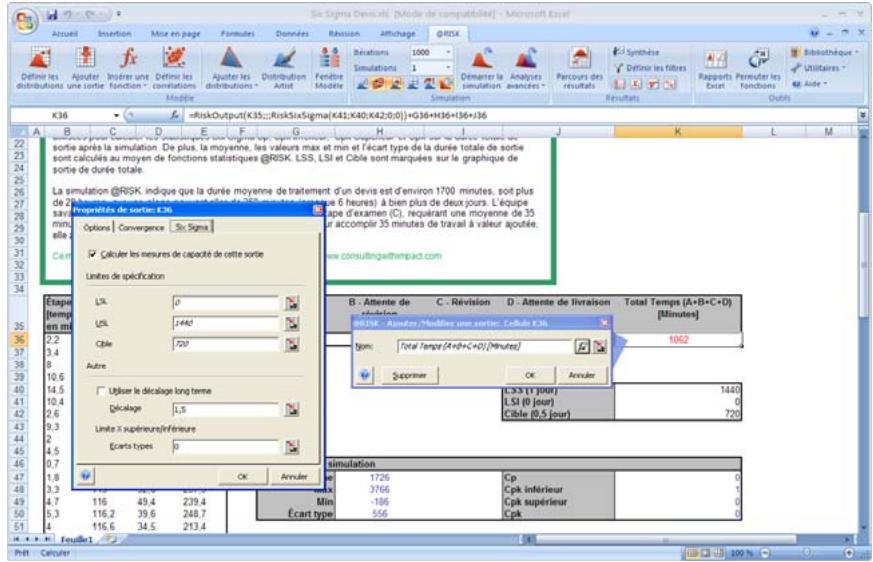Click the Supprimer button

click(x=409, y=375)
